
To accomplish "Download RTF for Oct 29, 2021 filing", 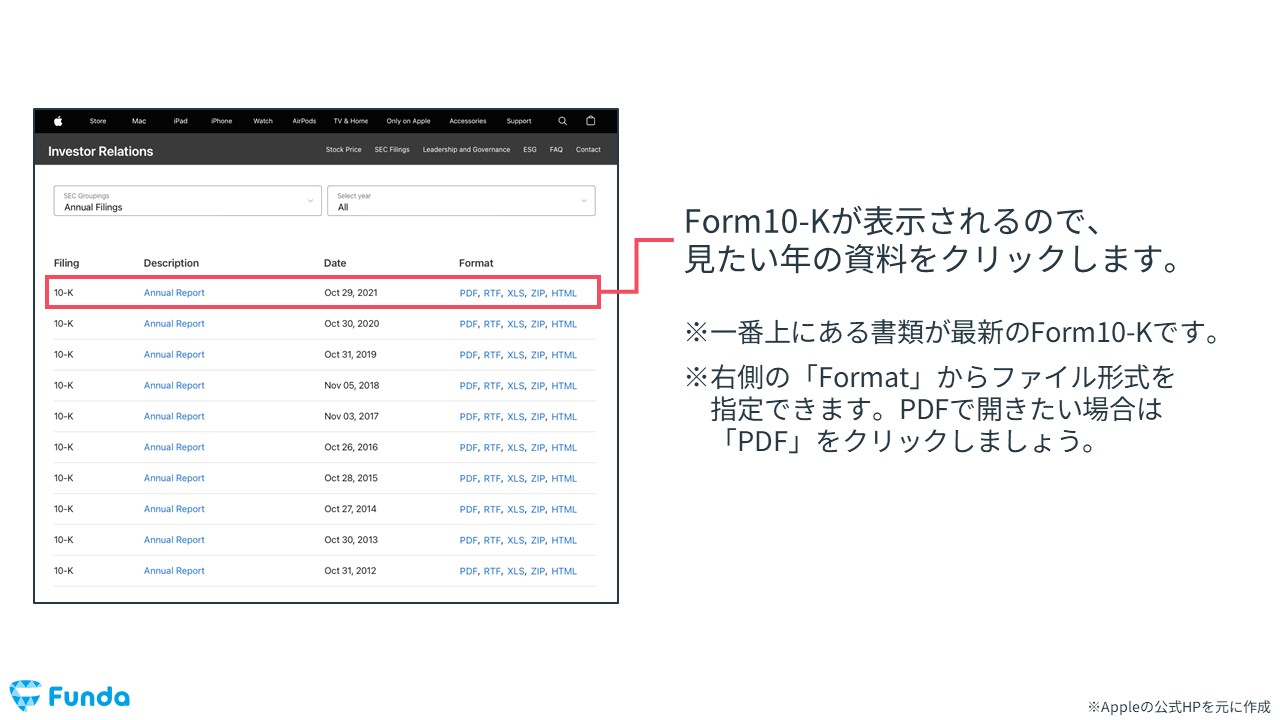I will (492, 293).
